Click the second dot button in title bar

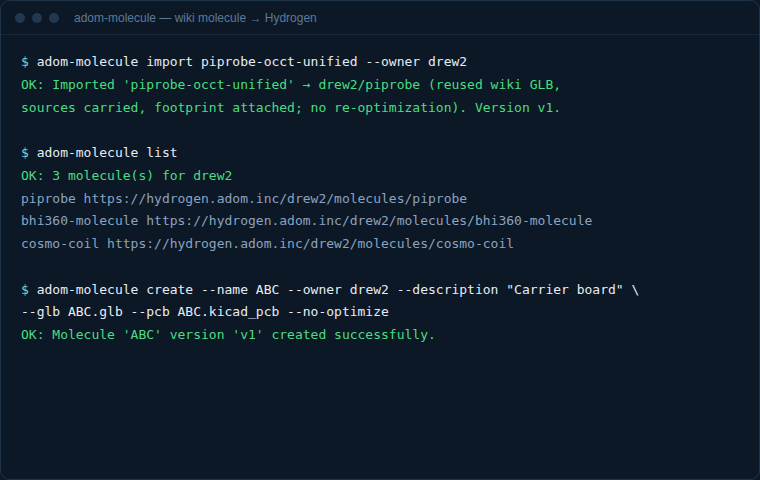click(37, 18)
